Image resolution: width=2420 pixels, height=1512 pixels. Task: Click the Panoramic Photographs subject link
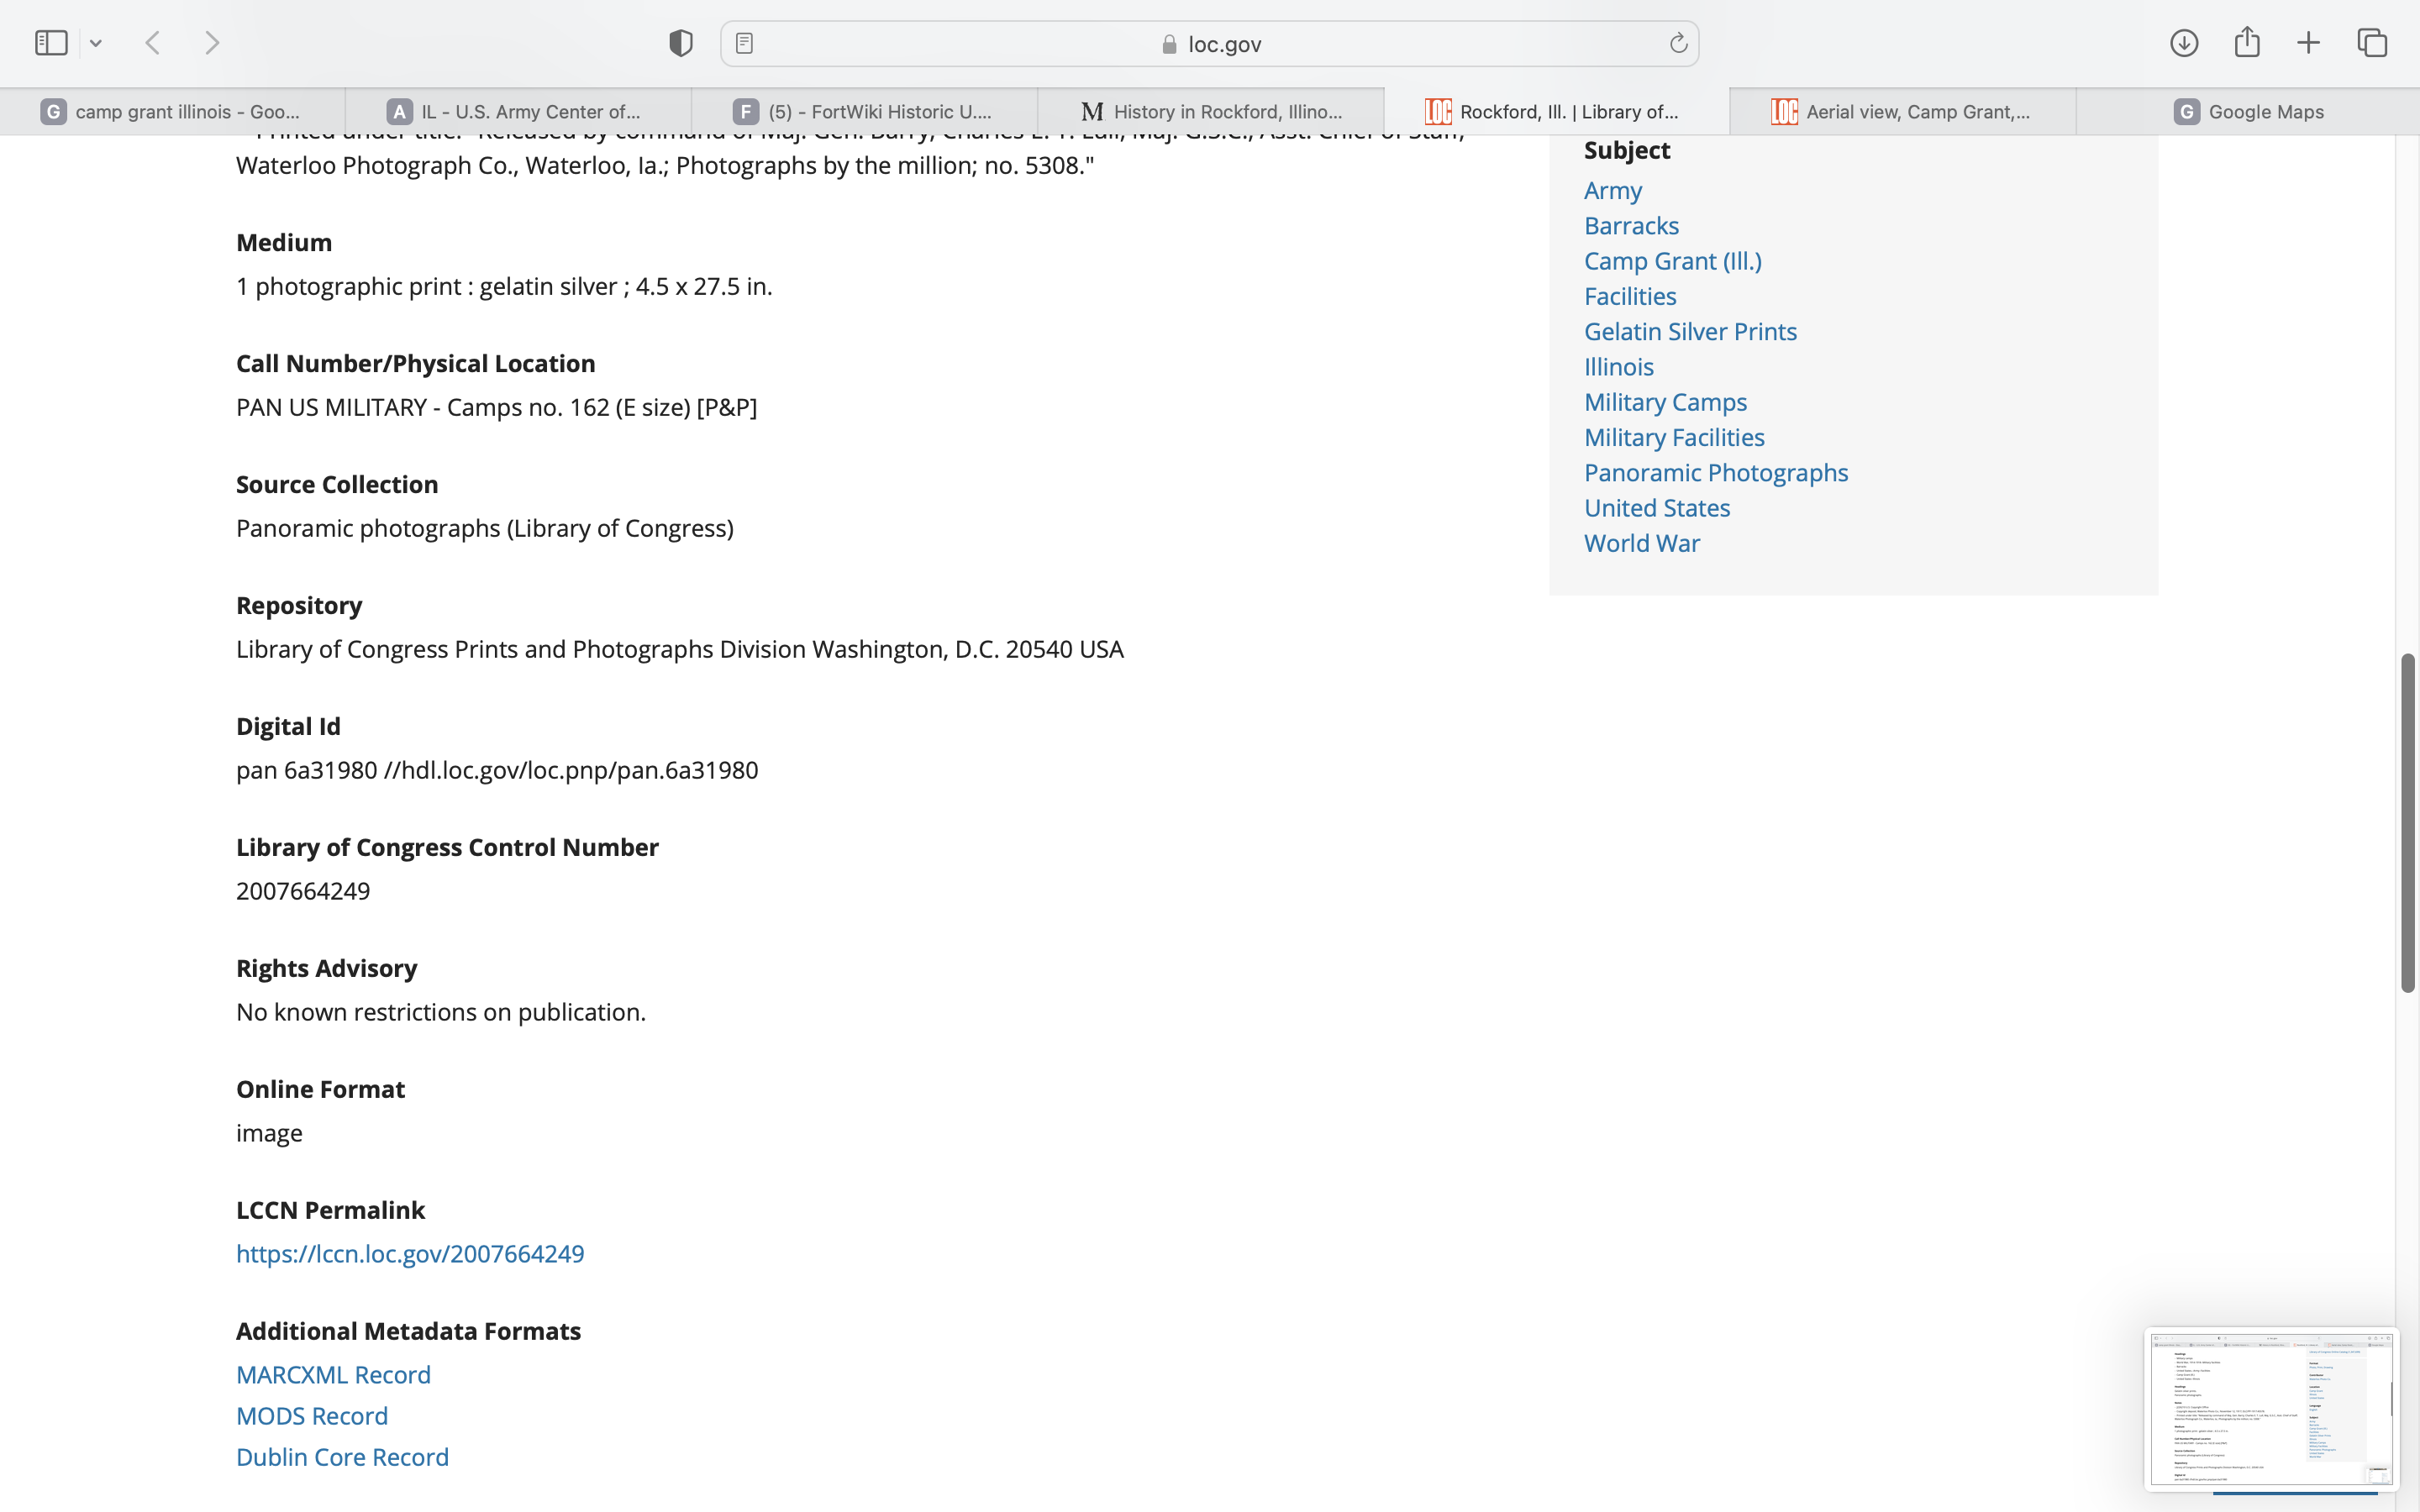tap(1716, 472)
